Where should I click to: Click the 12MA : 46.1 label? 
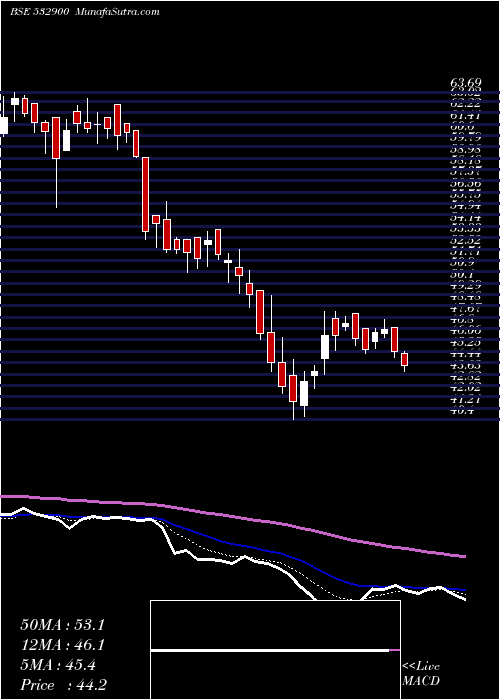pos(62,645)
